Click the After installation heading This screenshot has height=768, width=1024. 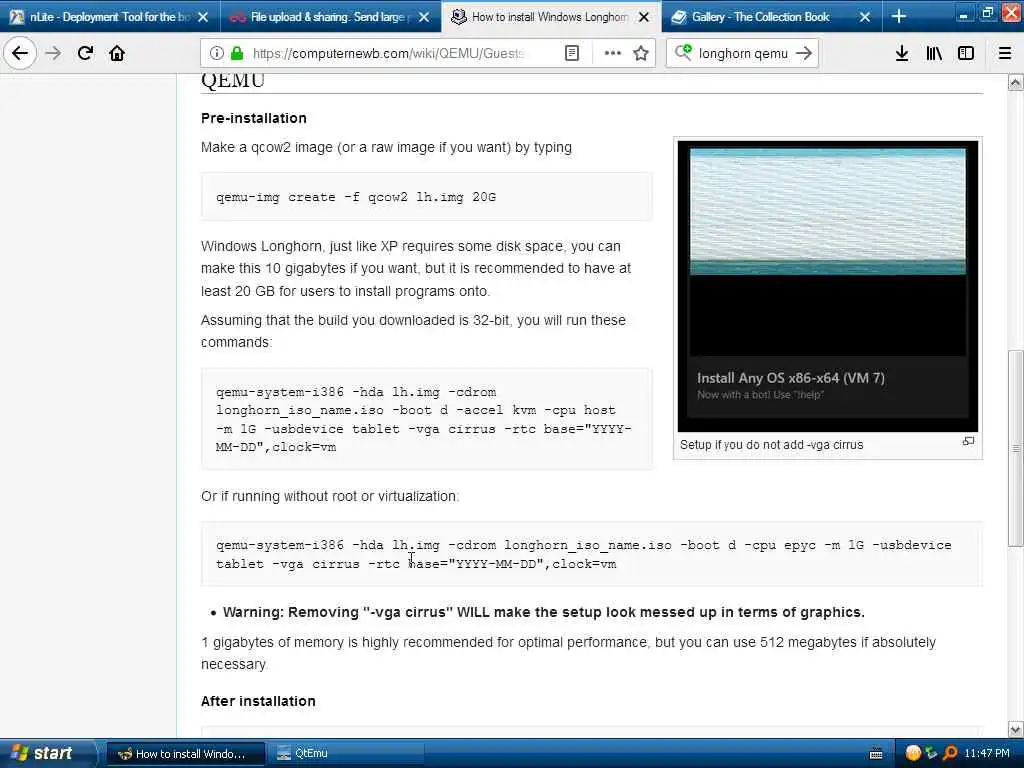coord(258,701)
